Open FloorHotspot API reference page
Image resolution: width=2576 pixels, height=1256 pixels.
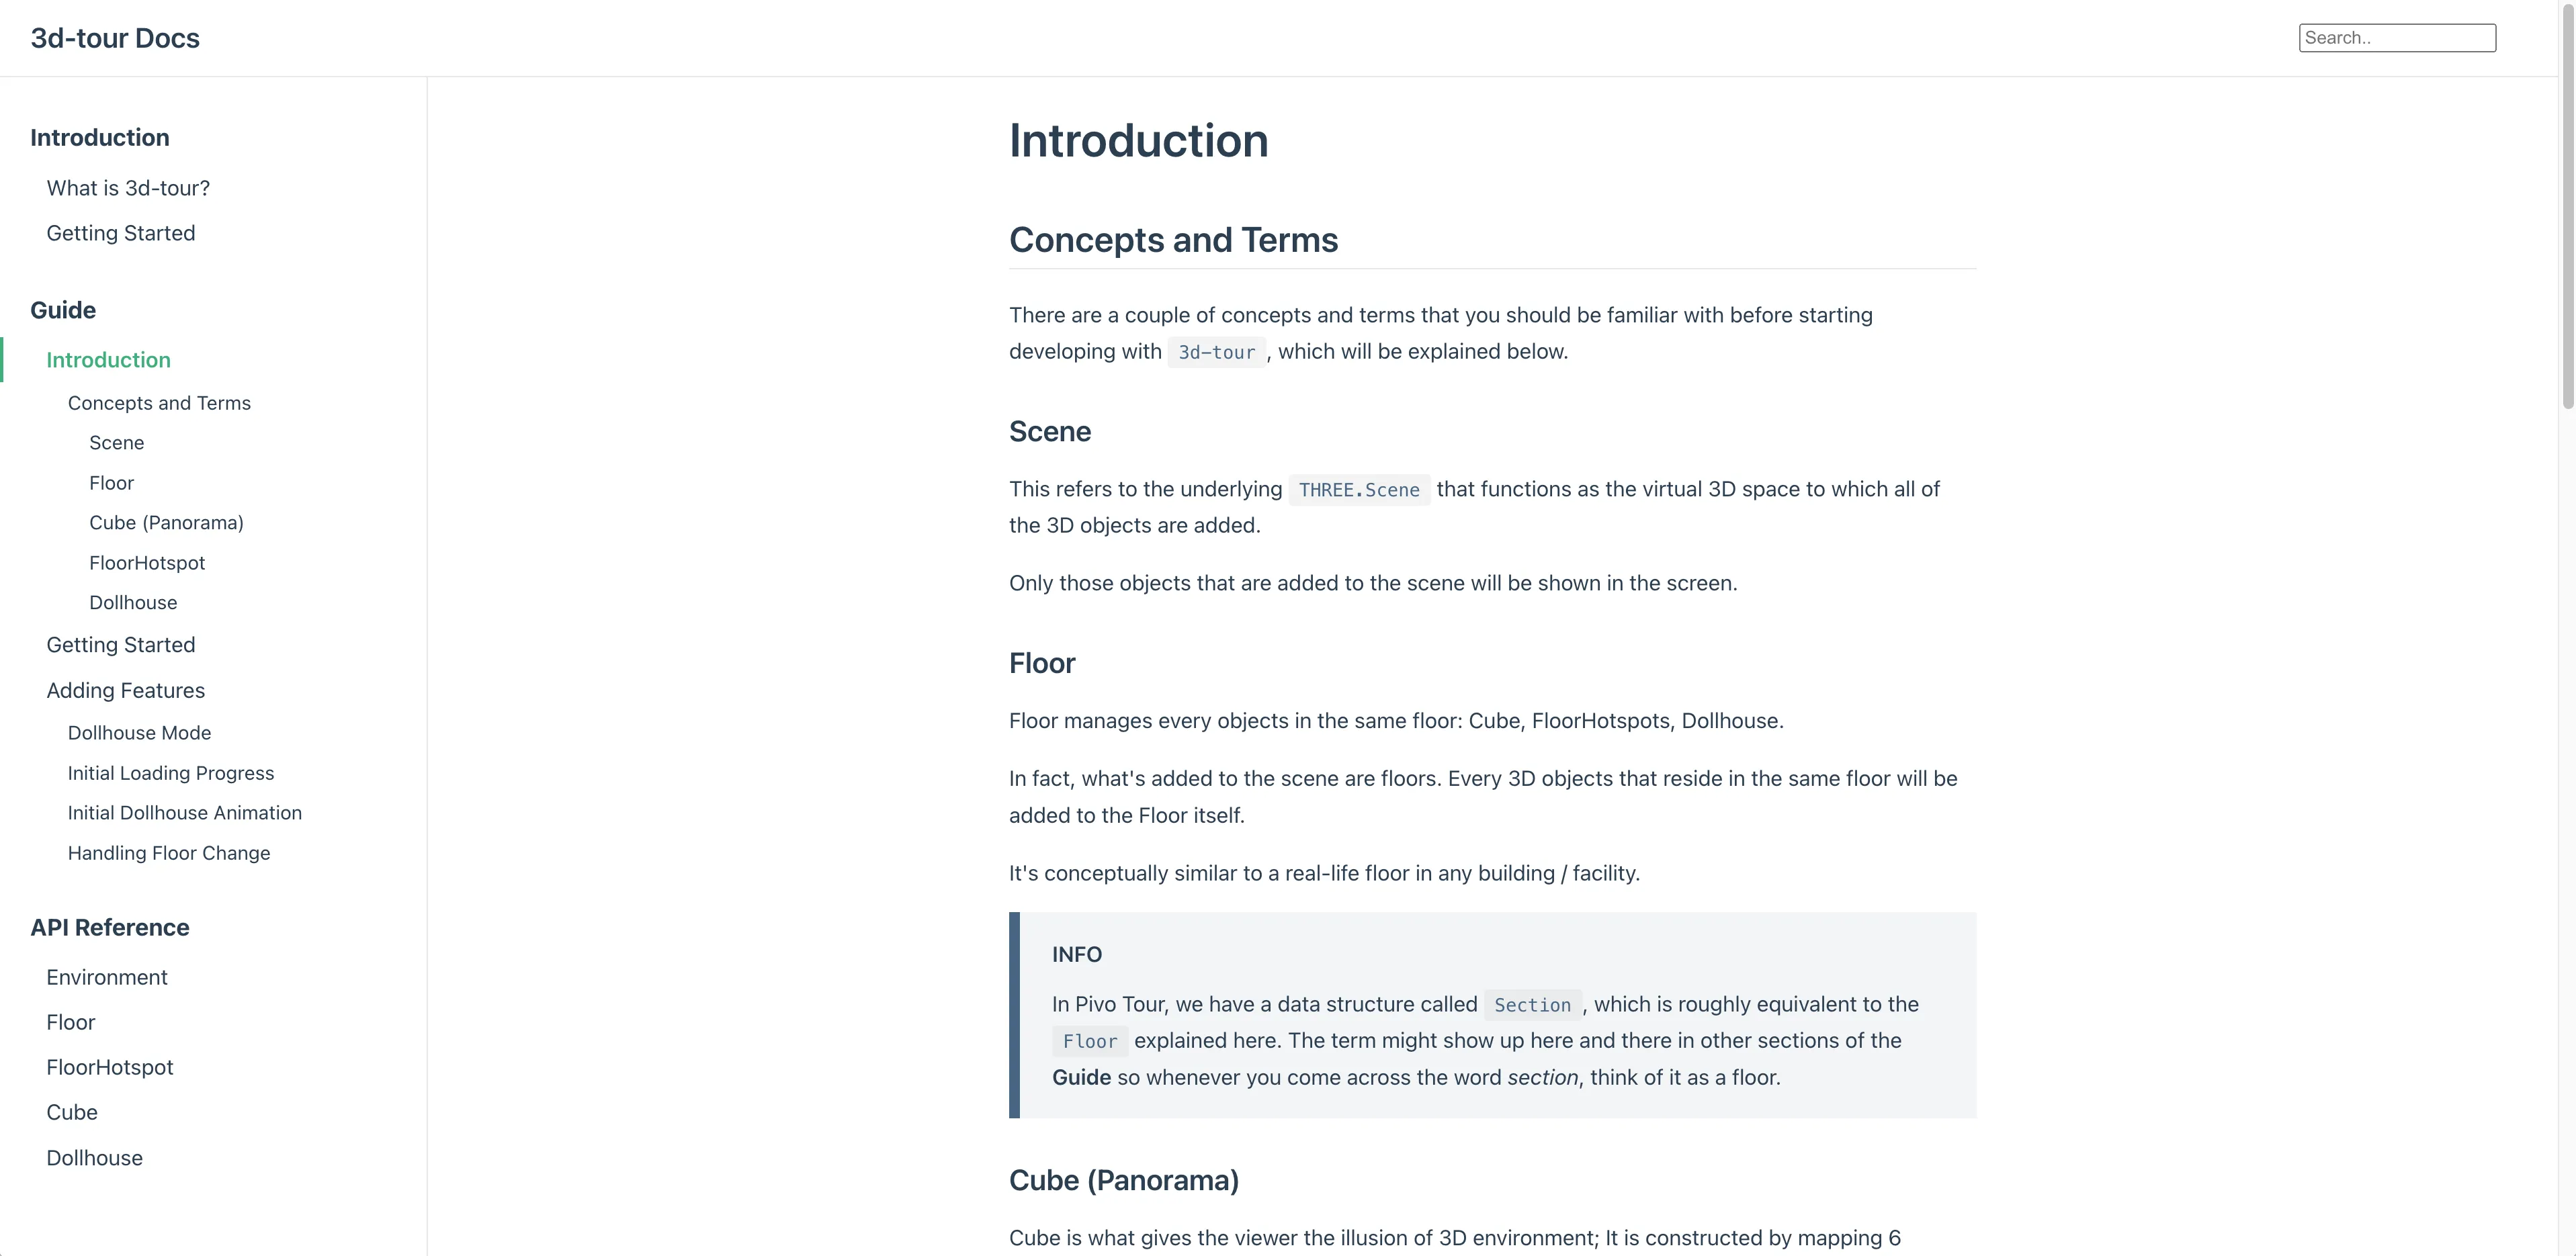pos(110,1067)
